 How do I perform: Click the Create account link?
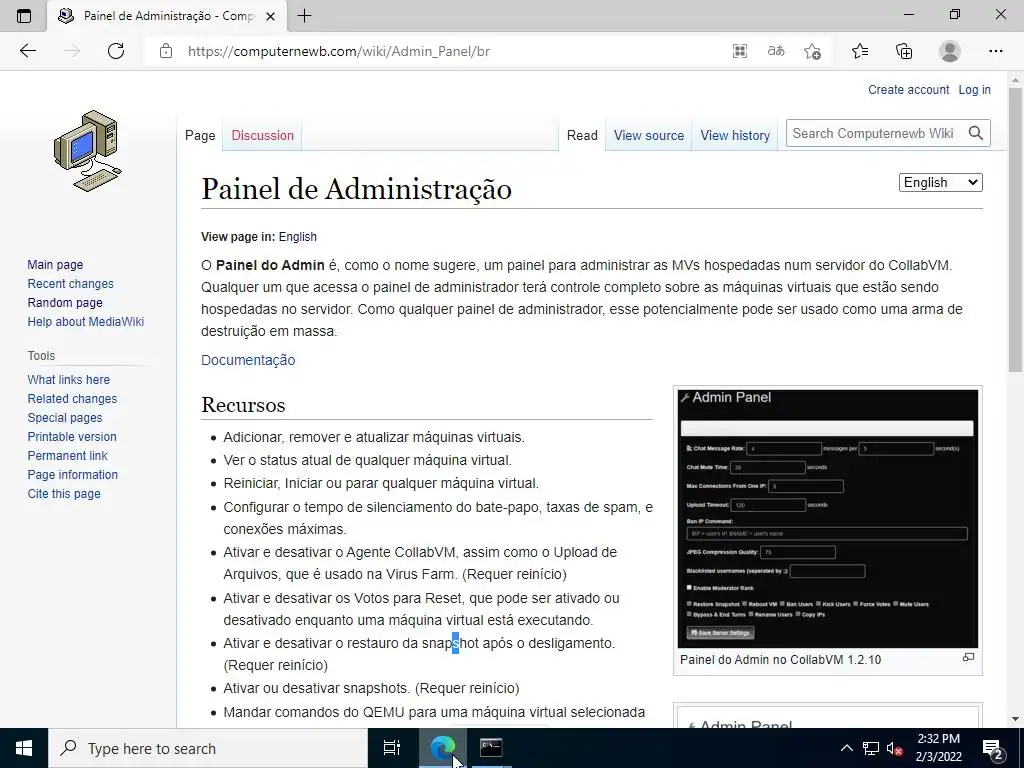908,89
